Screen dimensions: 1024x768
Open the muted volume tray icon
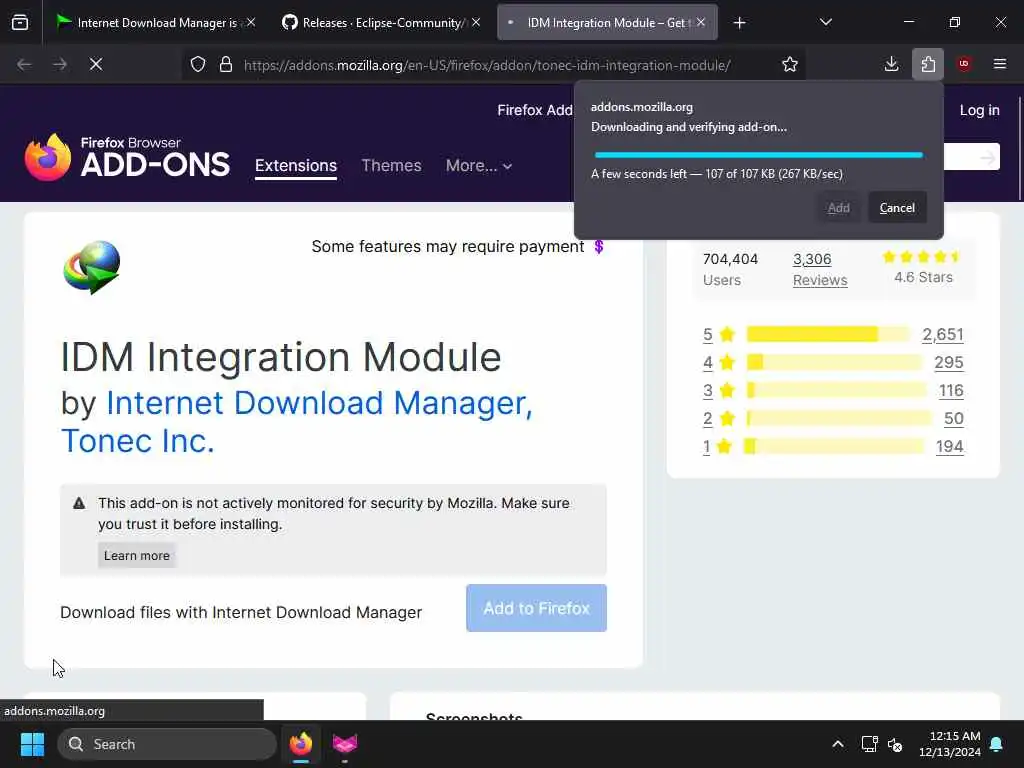click(895, 744)
